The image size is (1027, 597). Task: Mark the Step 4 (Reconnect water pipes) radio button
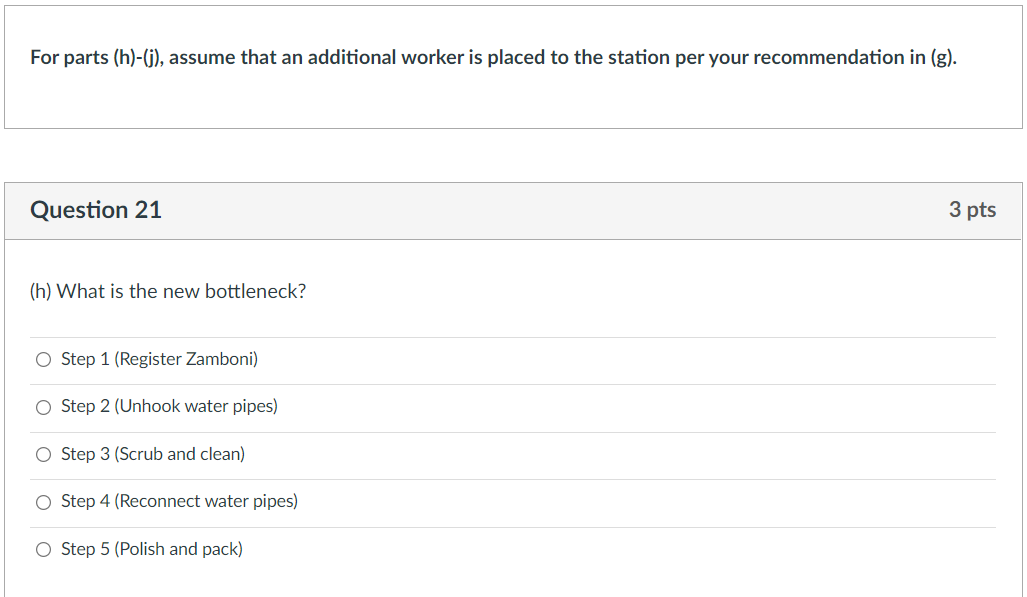click(43, 502)
